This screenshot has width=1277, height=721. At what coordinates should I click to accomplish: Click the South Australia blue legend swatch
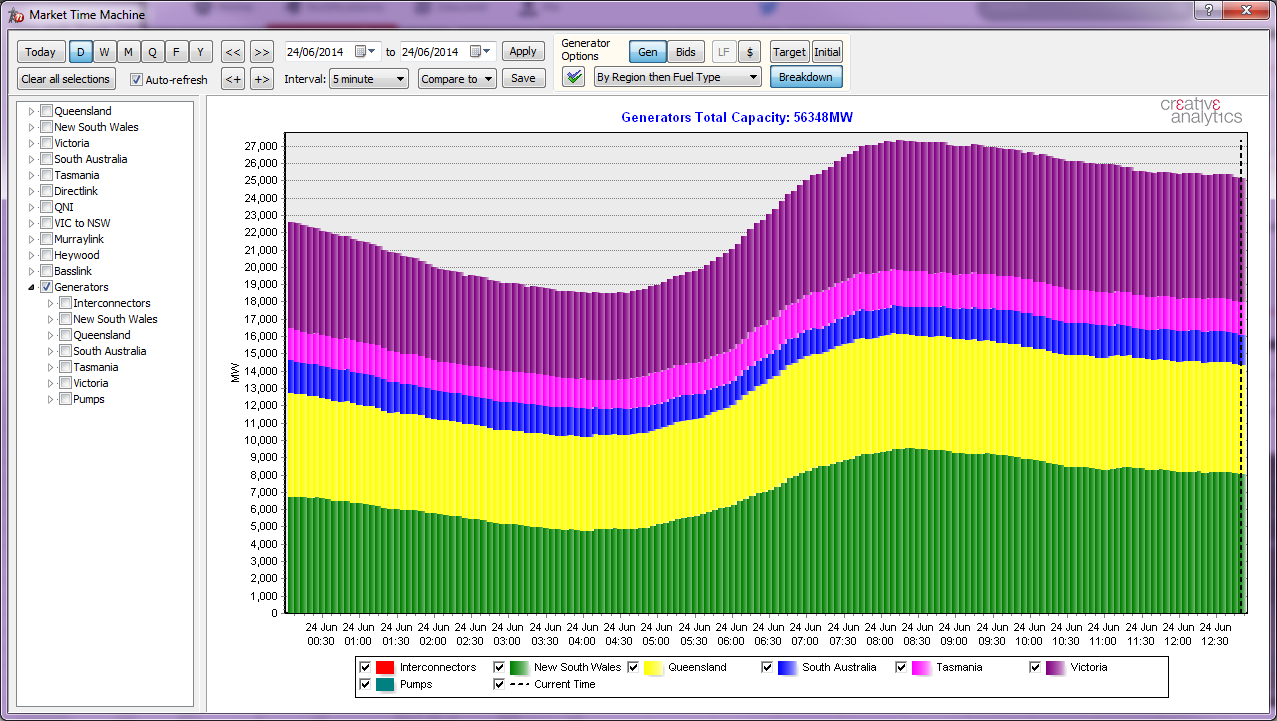787,667
